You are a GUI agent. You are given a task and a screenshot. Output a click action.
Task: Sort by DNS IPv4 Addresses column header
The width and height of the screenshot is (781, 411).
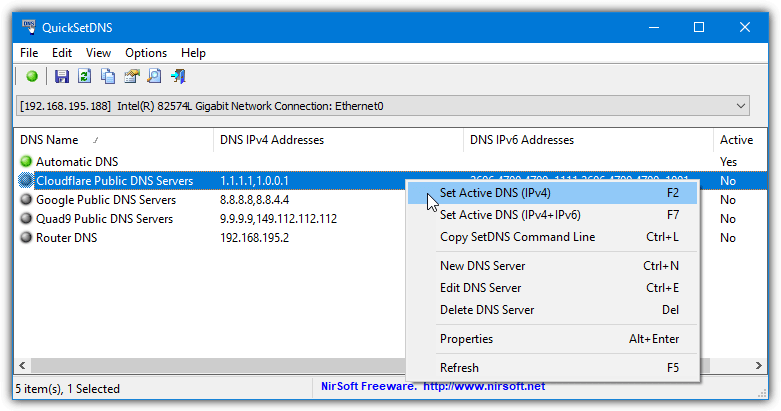[338, 140]
